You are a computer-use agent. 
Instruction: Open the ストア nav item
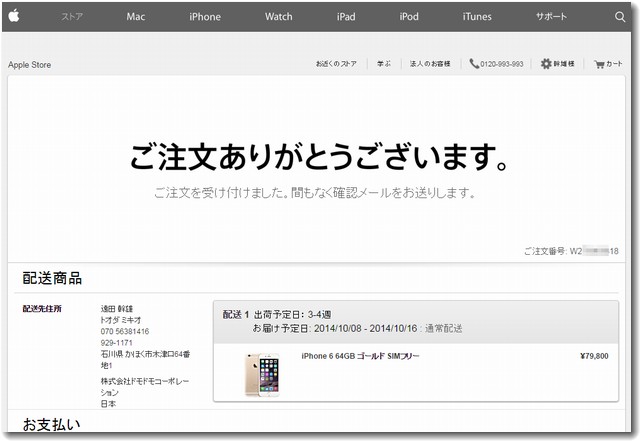(x=72, y=17)
